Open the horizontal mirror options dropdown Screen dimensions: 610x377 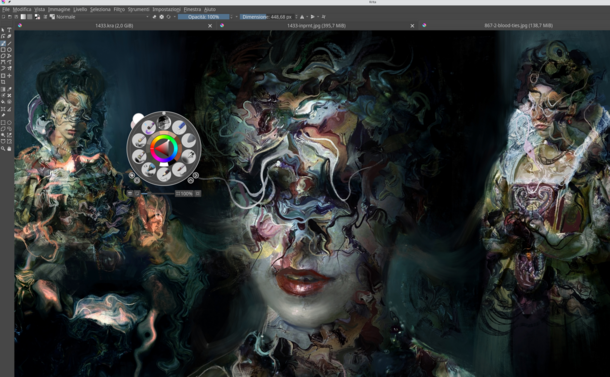click(307, 17)
